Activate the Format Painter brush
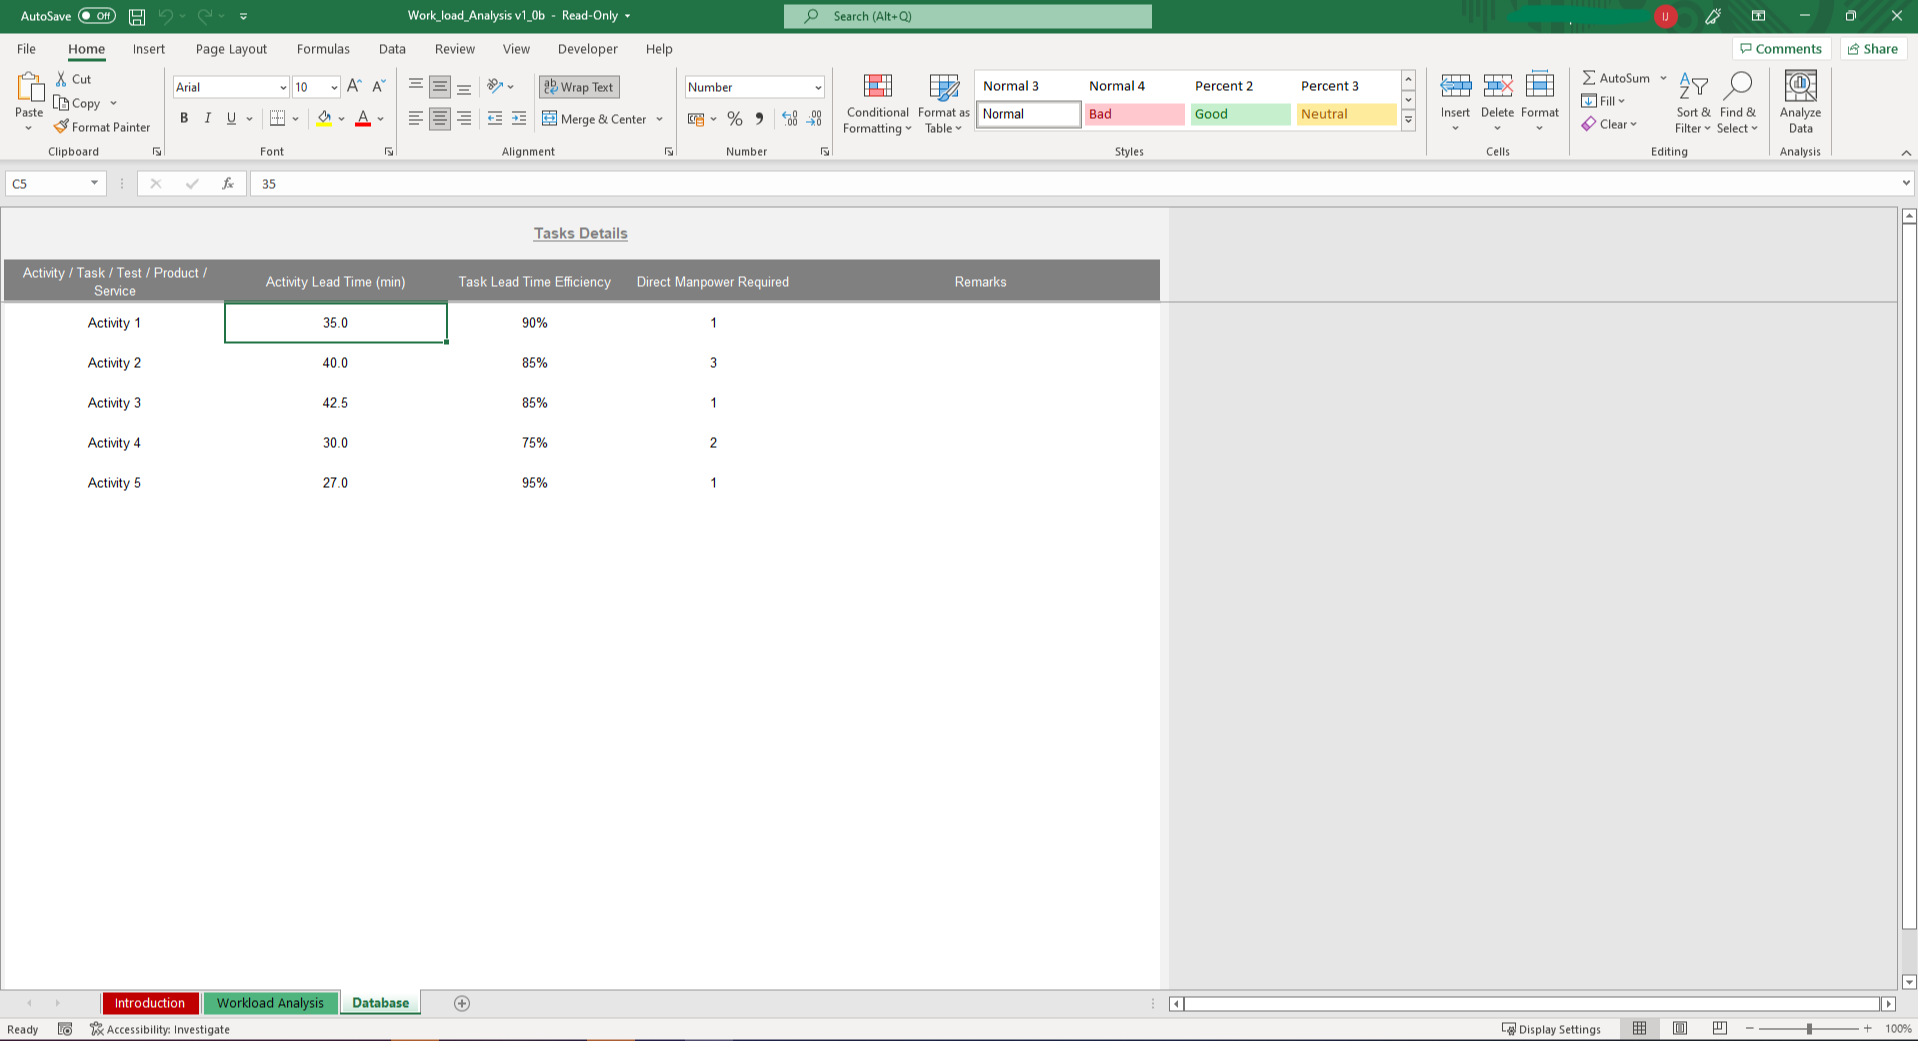1918x1041 pixels. (102, 127)
